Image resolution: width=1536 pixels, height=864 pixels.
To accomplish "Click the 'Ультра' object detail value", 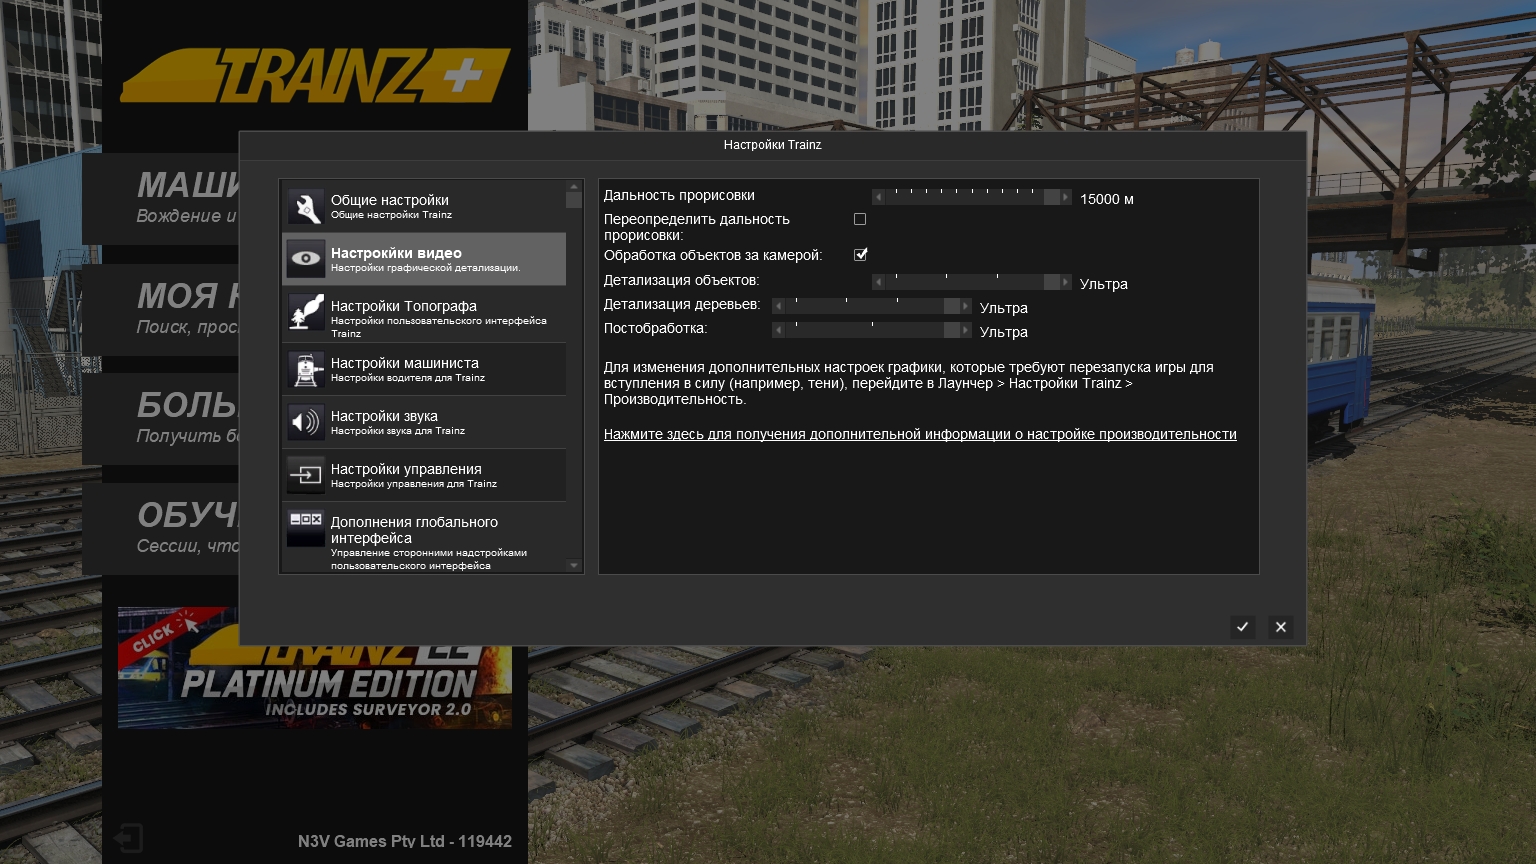I will click(1104, 284).
